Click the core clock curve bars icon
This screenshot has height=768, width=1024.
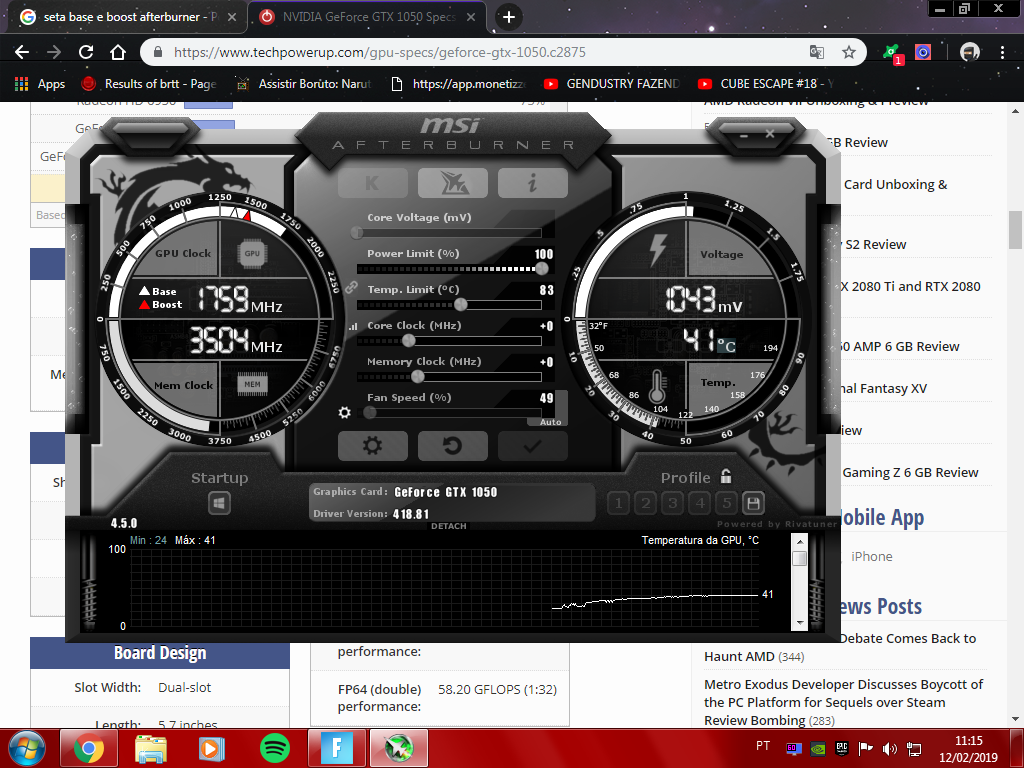(x=353, y=326)
